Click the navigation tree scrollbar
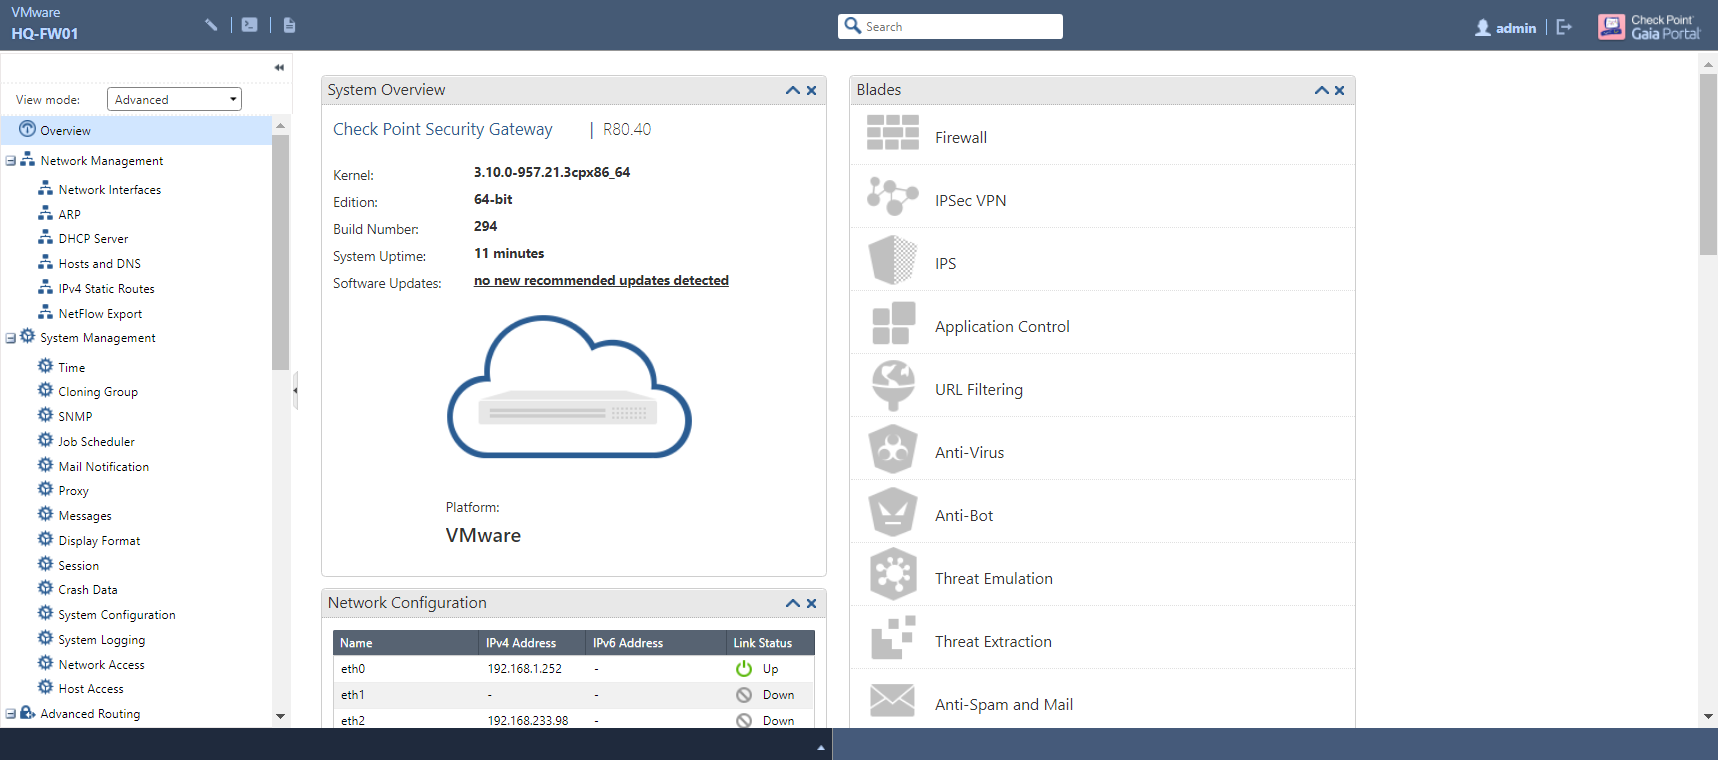 coord(280,252)
